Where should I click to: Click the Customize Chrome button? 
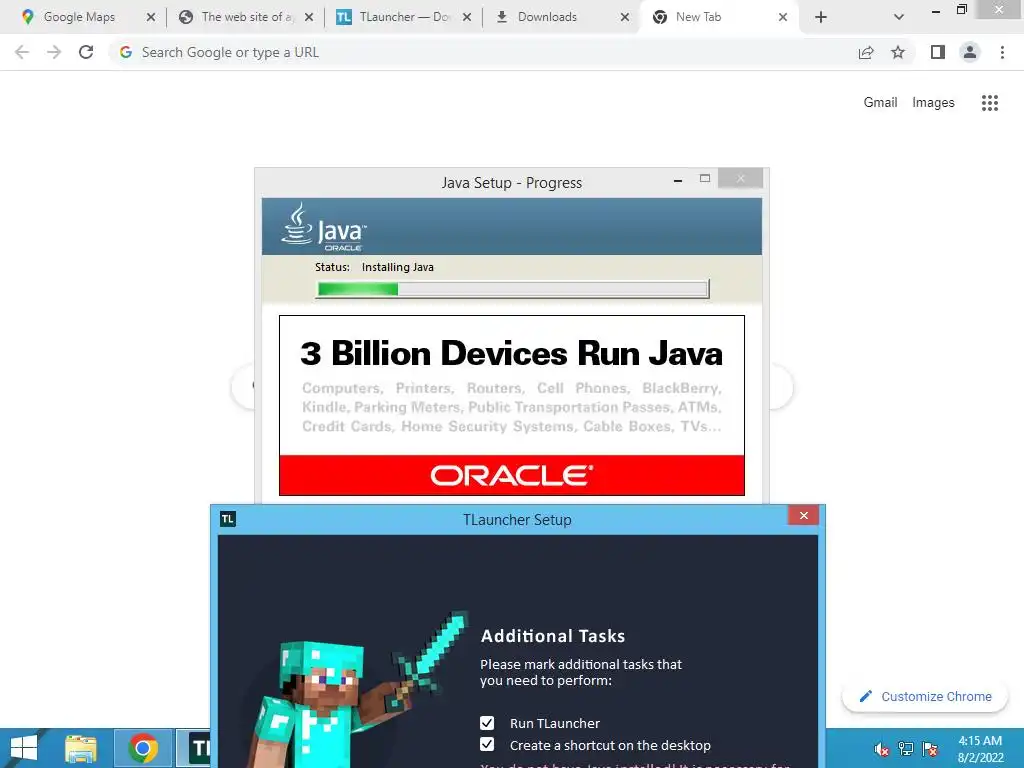[925, 697]
